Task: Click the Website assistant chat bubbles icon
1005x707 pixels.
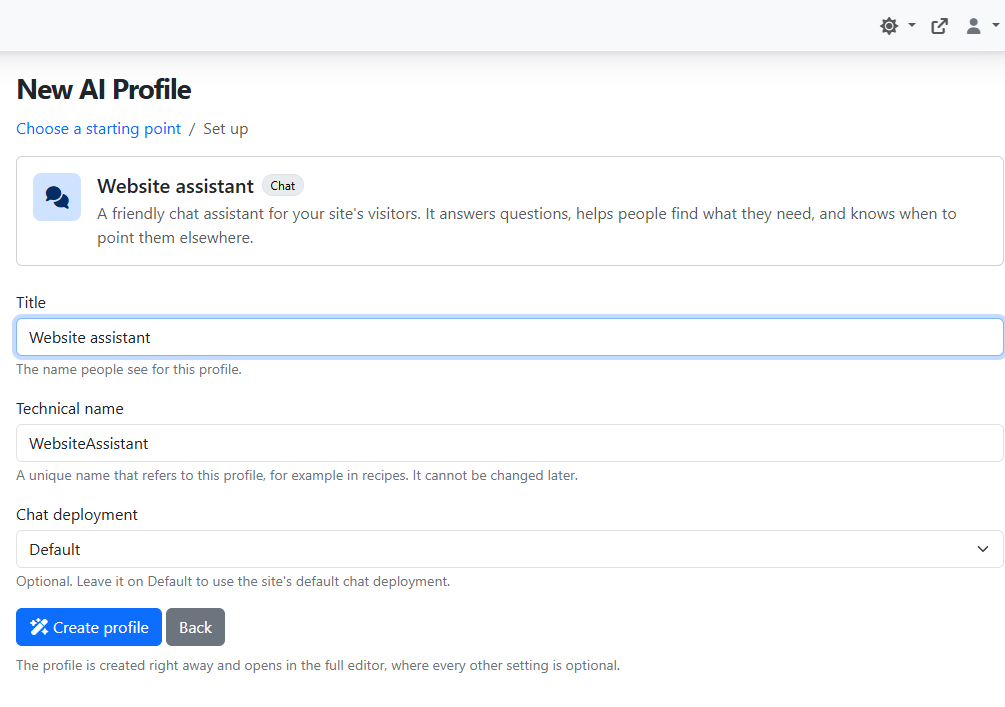Action: 57,197
